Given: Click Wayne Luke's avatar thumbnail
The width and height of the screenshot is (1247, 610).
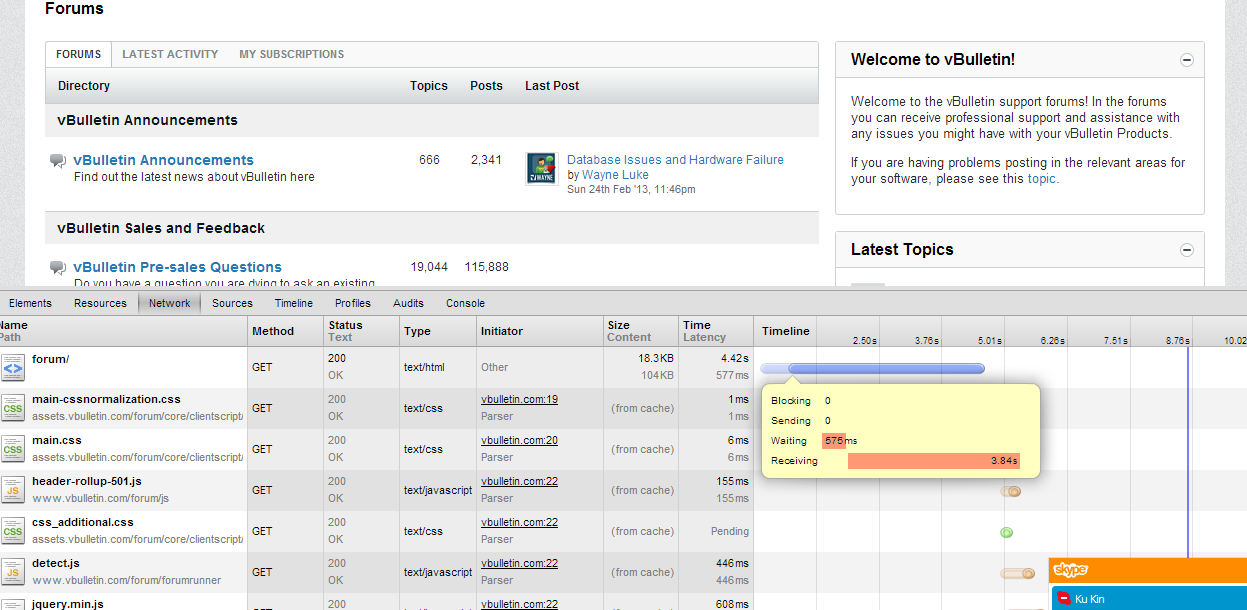Looking at the screenshot, I should pos(541,169).
